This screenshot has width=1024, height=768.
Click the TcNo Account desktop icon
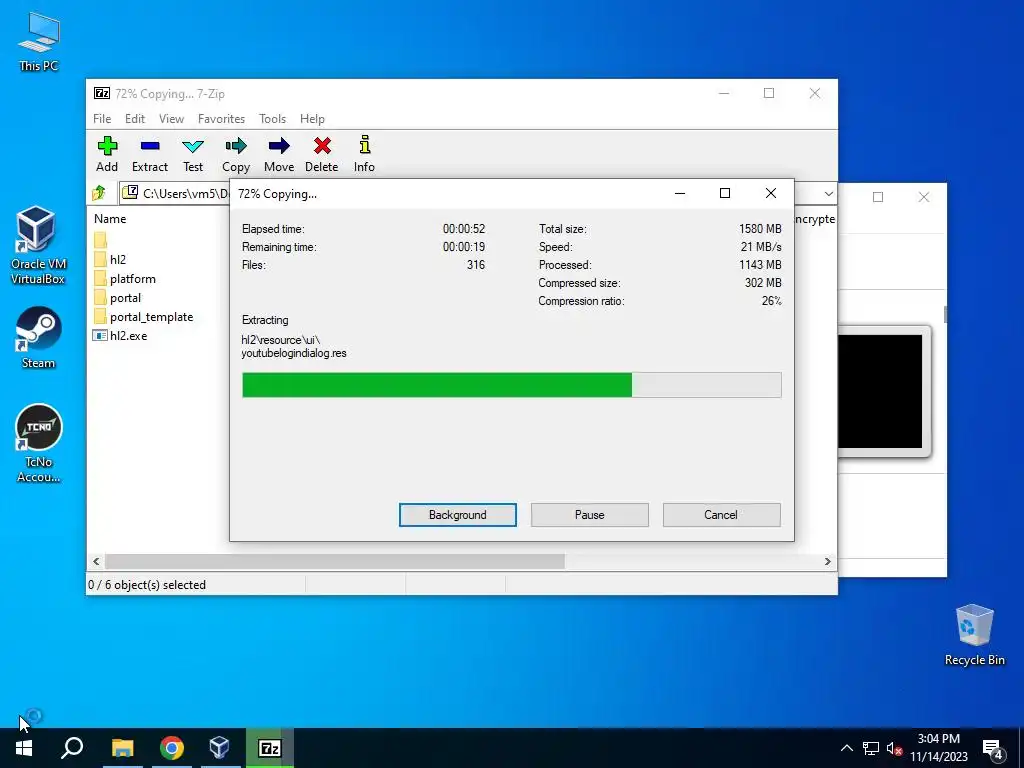[39, 444]
